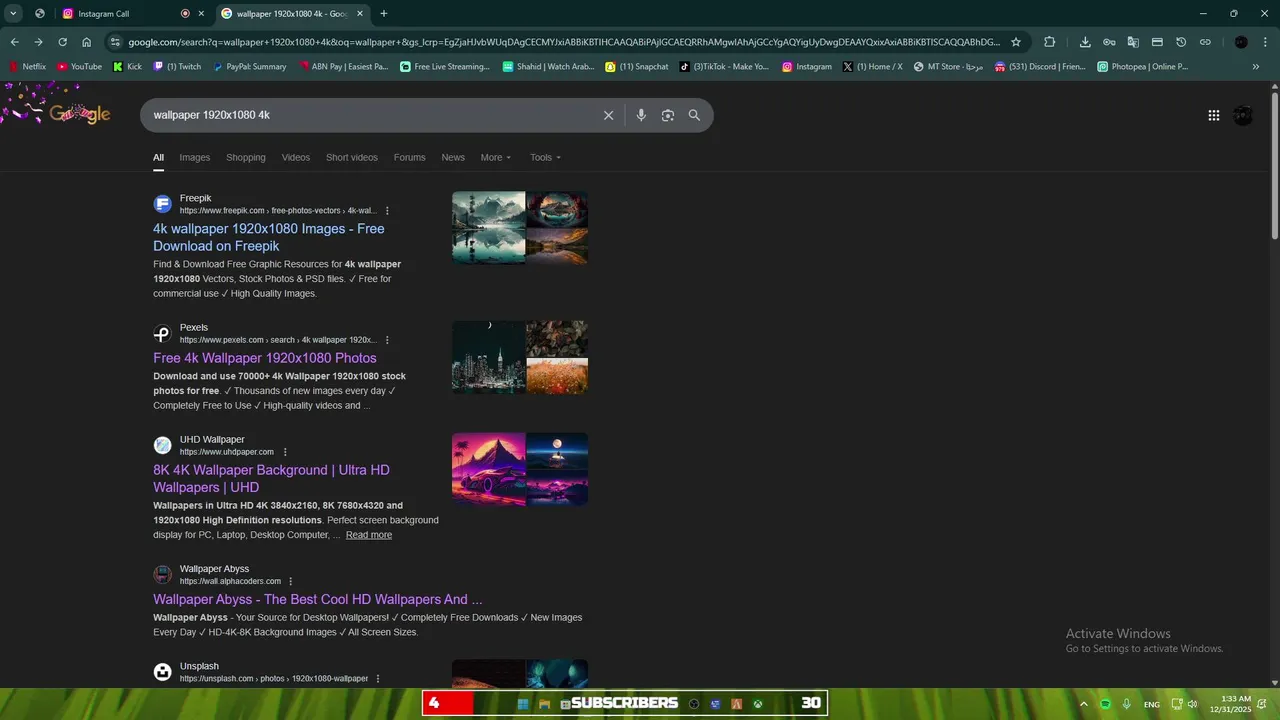This screenshot has height=720, width=1280.
Task: Open Netflix bookmark
Action: (x=27, y=66)
